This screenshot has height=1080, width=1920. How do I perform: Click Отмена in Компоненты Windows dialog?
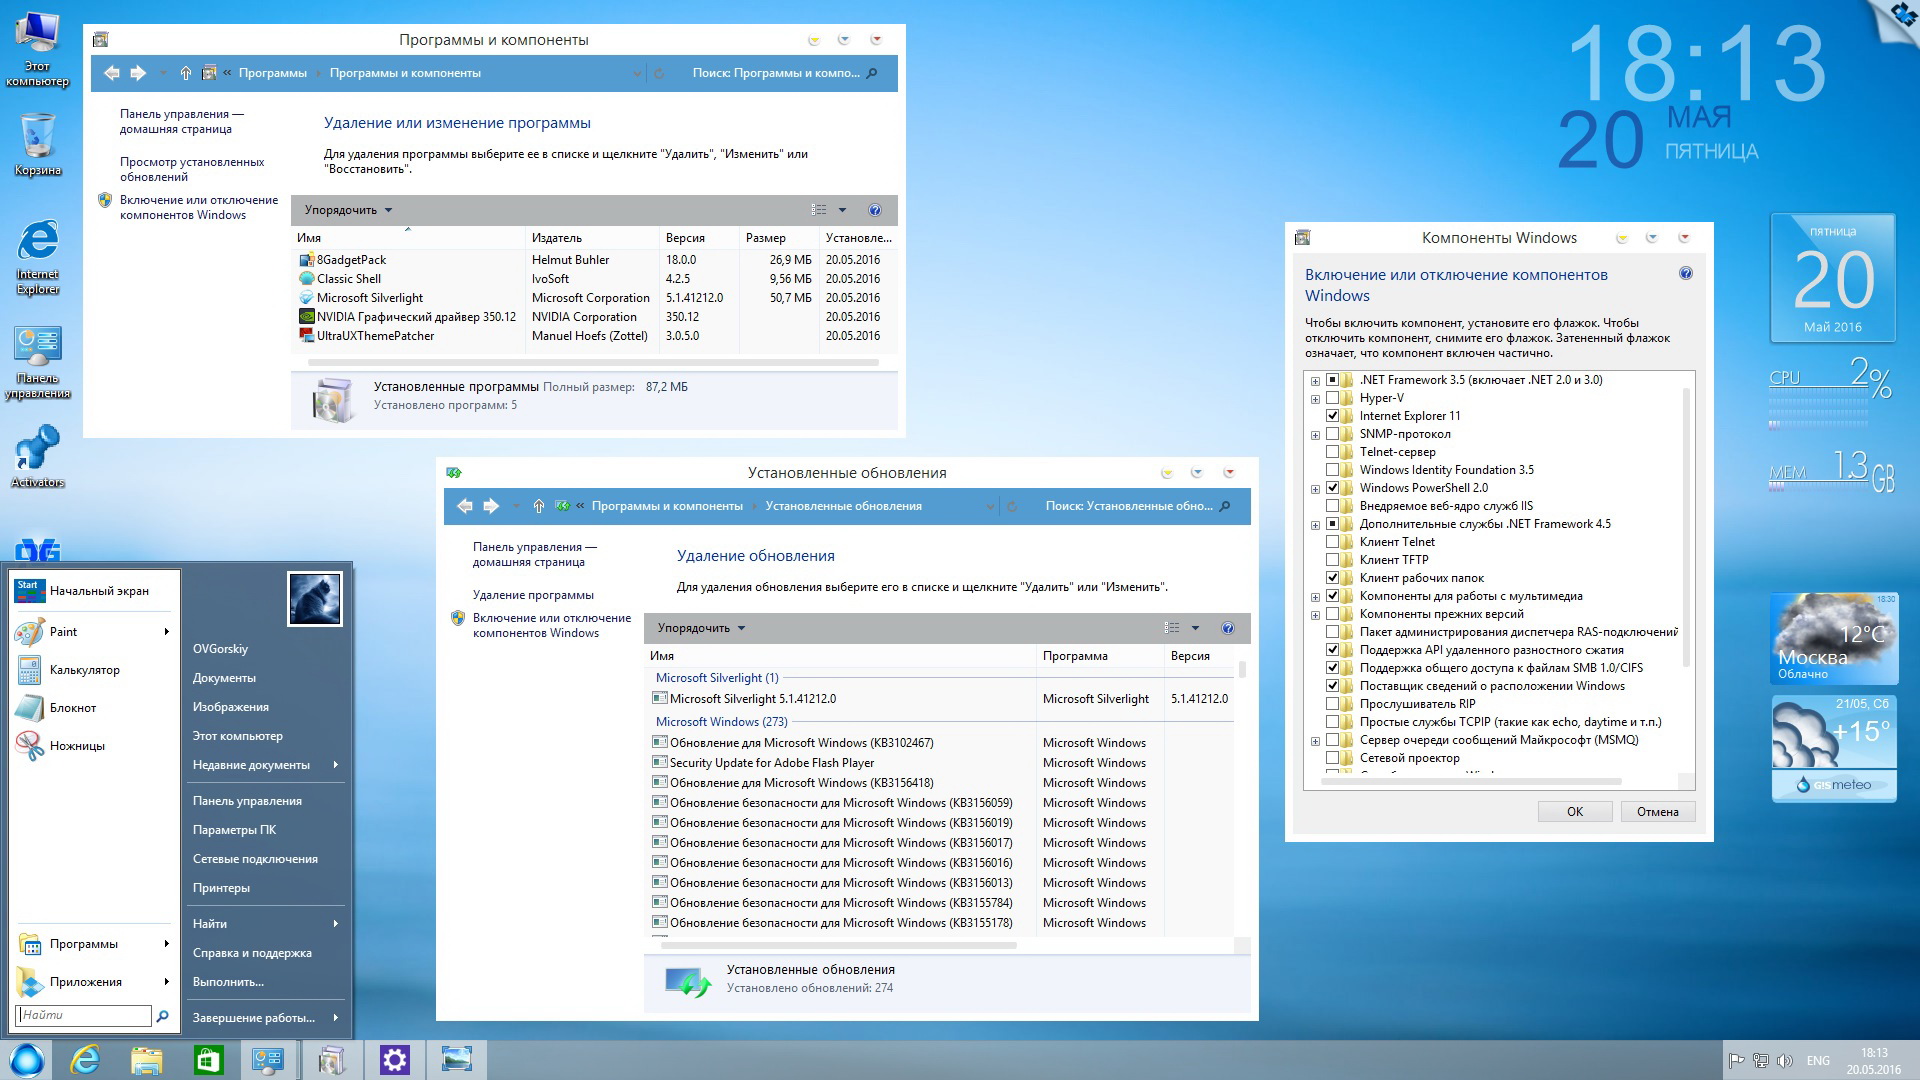tap(1657, 812)
